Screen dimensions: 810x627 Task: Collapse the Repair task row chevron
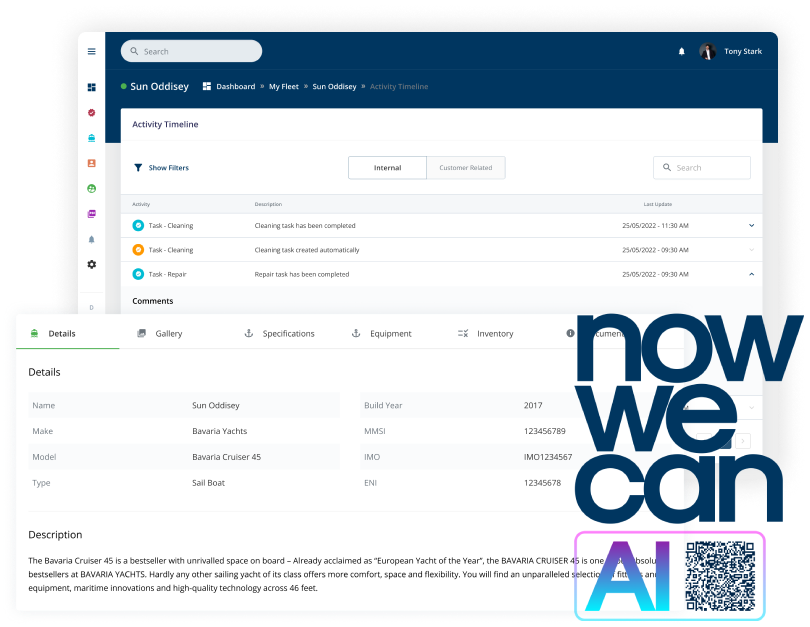(752, 274)
